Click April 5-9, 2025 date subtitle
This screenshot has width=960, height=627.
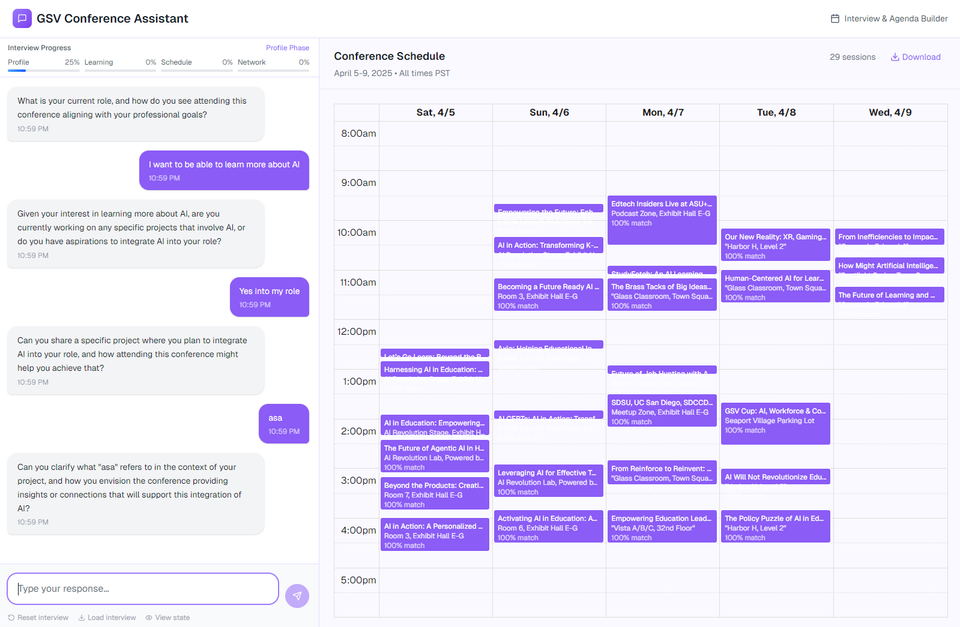click(x=363, y=73)
